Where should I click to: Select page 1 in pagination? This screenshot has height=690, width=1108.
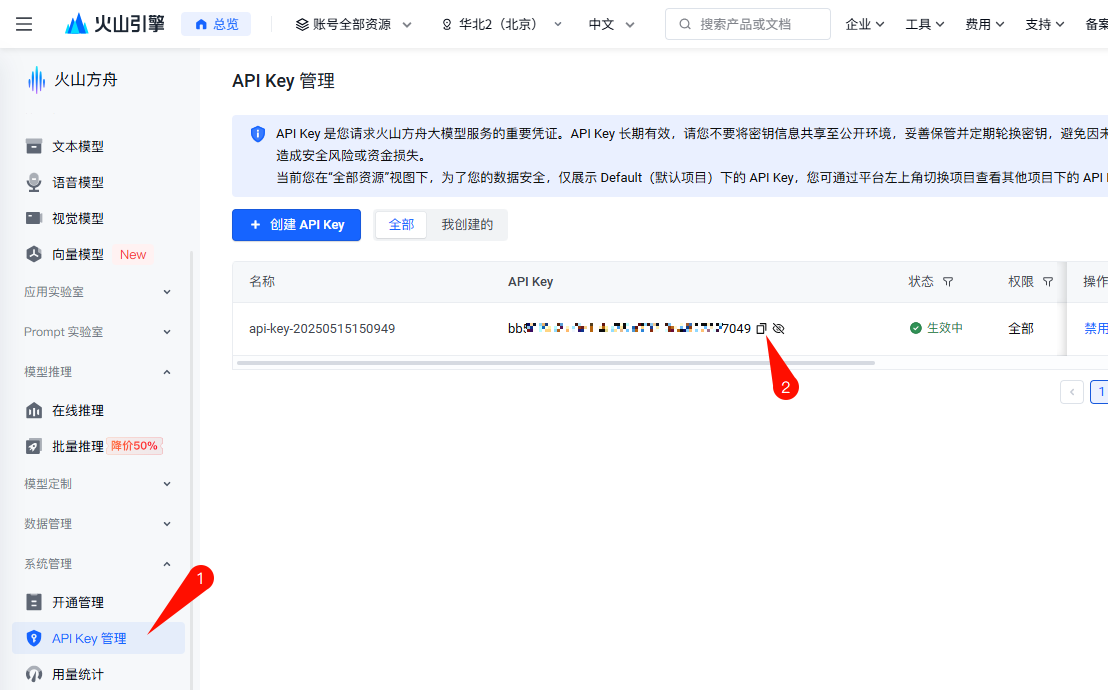coord(1100,392)
